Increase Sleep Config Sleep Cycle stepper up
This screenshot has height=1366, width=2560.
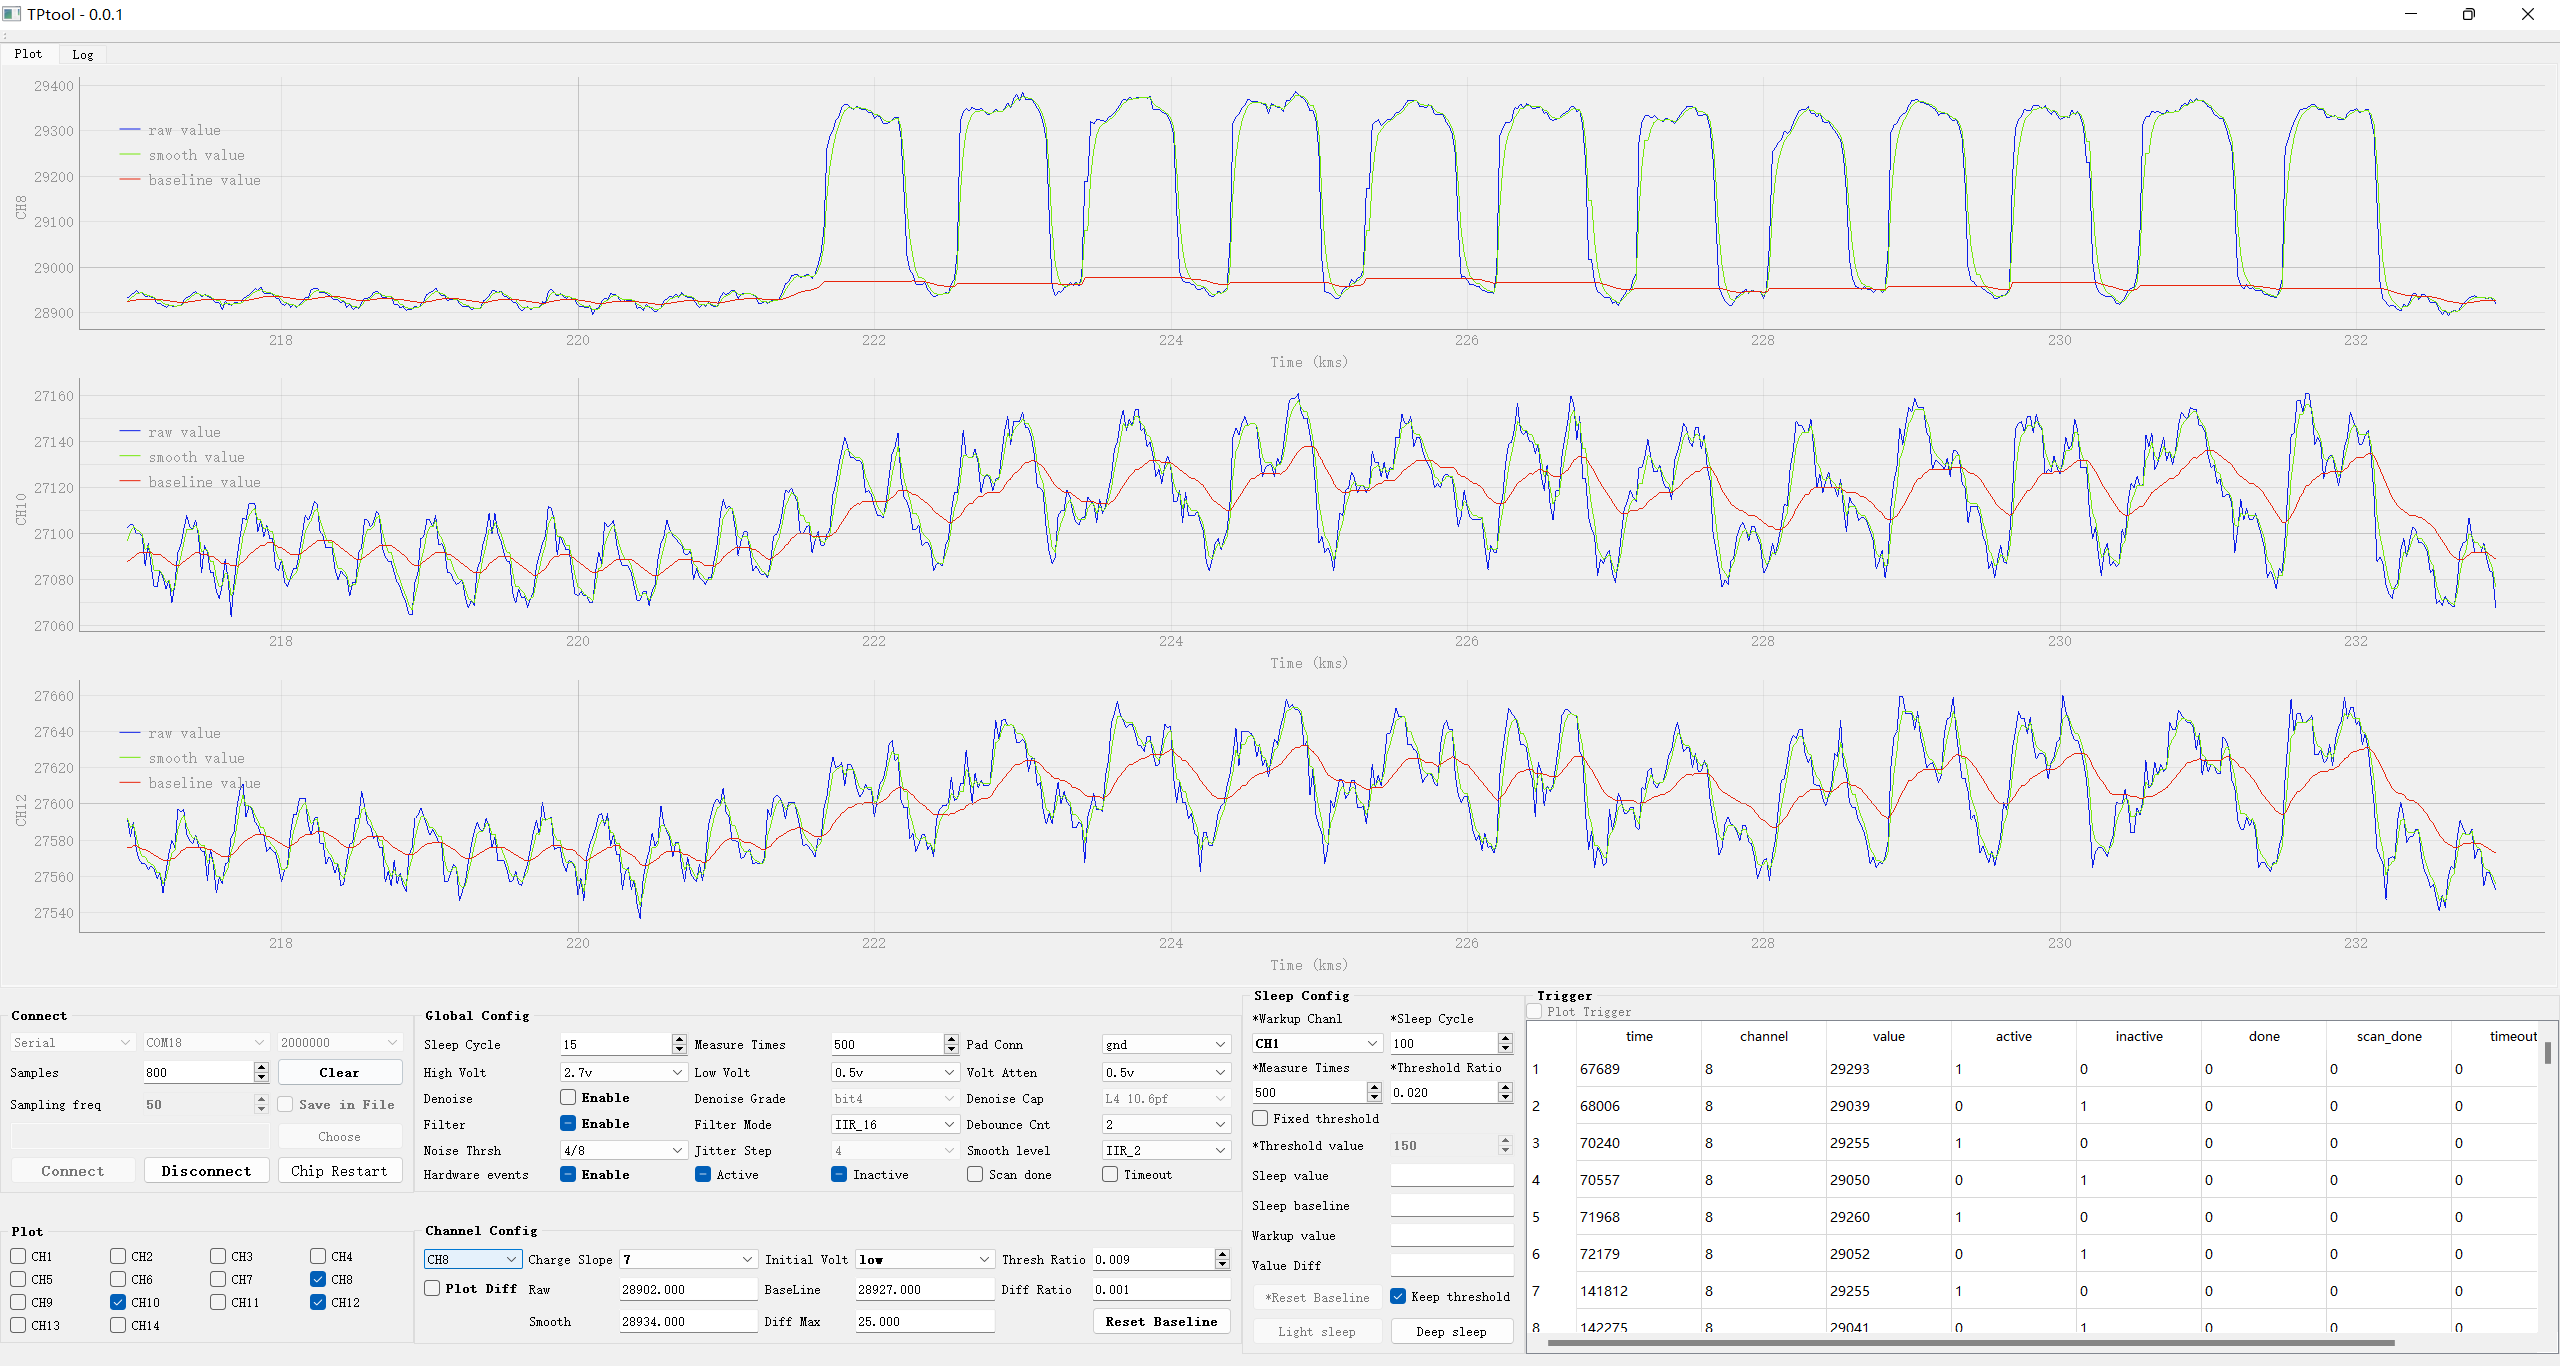coord(1505,1038)
